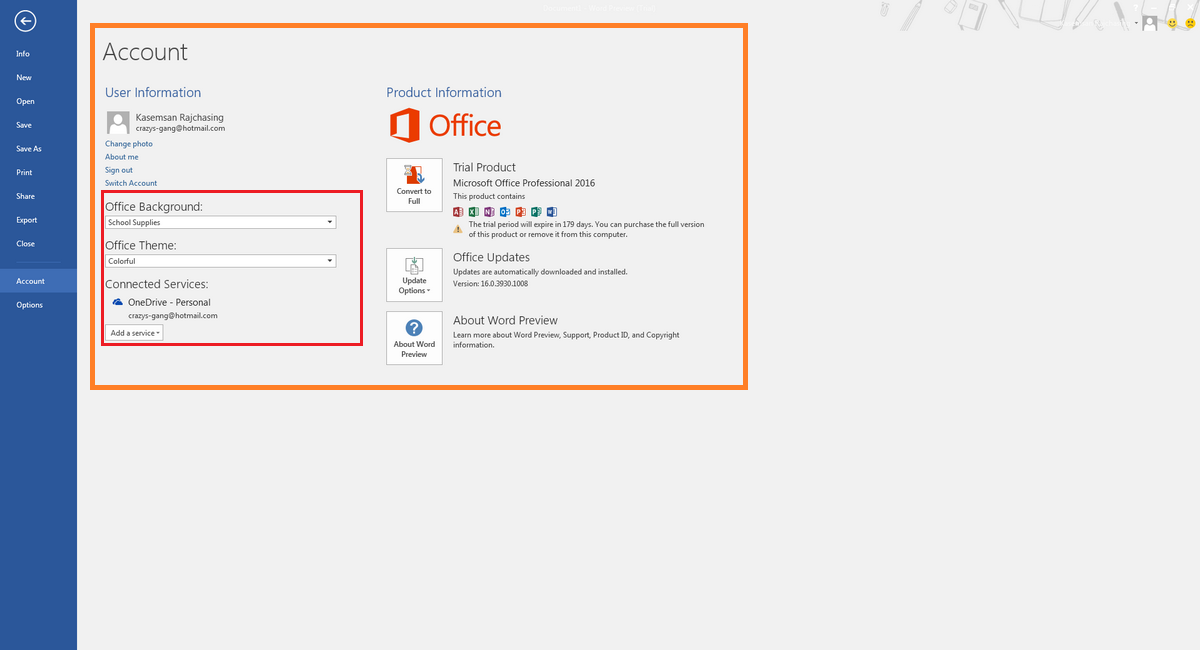Screen dimensions: 1200x650
Task: Click the Trial Product heading
Action: point(485,167)
